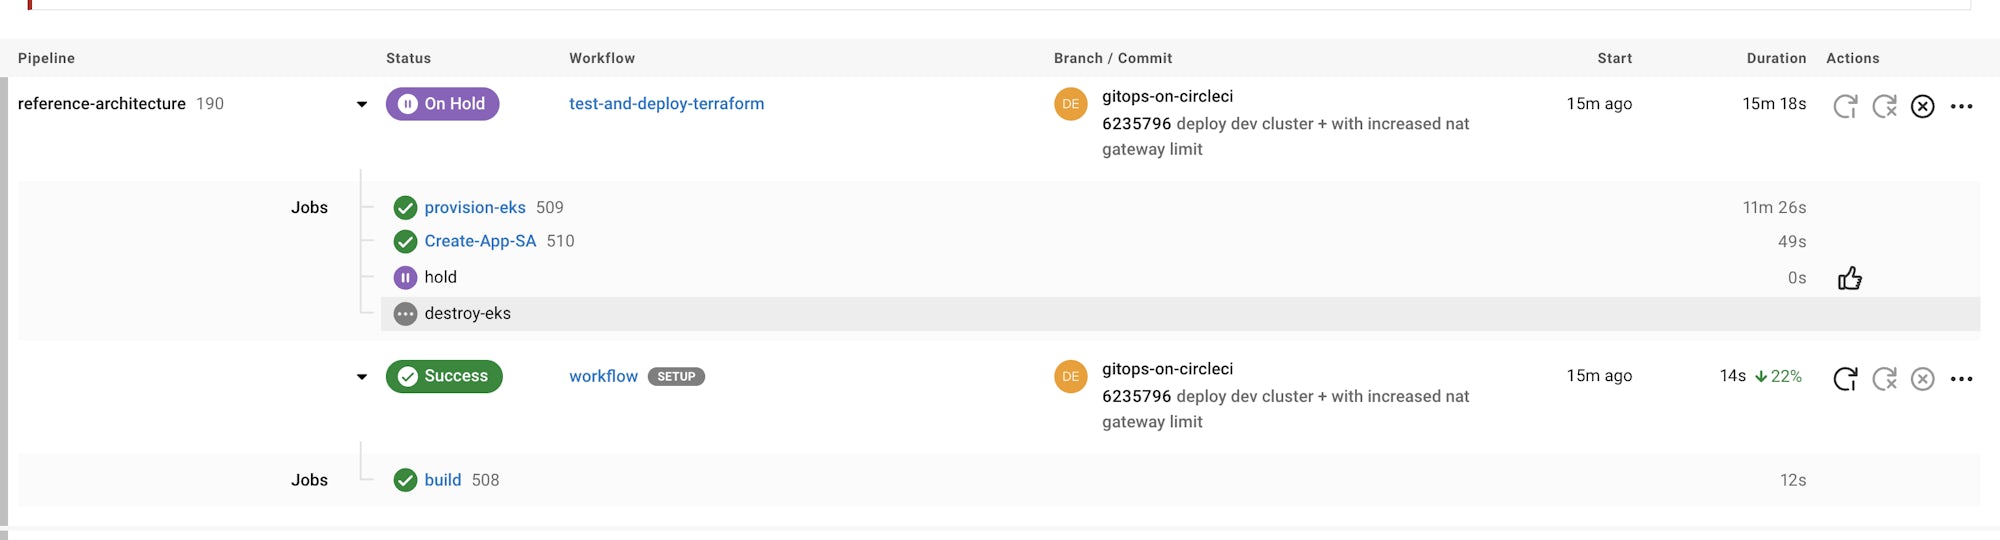This screenshot has width=2000, height=540.
Task: Cancel the test-and-deploy-terraform workflow
Action: [x=1922, y=106]
